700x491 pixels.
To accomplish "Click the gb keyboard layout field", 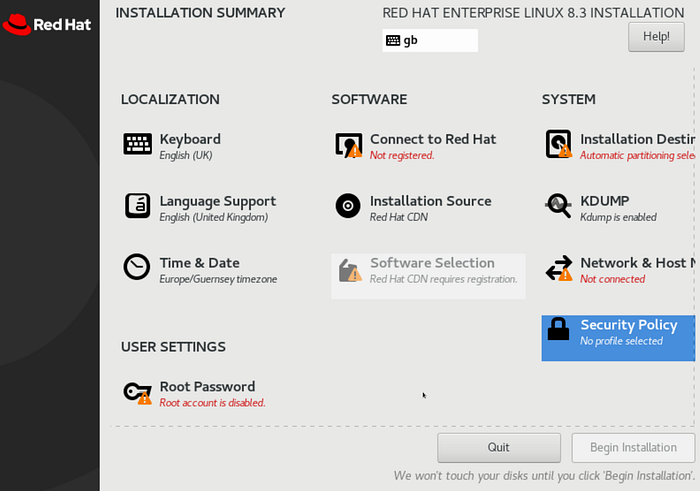I will click(430, 41).
